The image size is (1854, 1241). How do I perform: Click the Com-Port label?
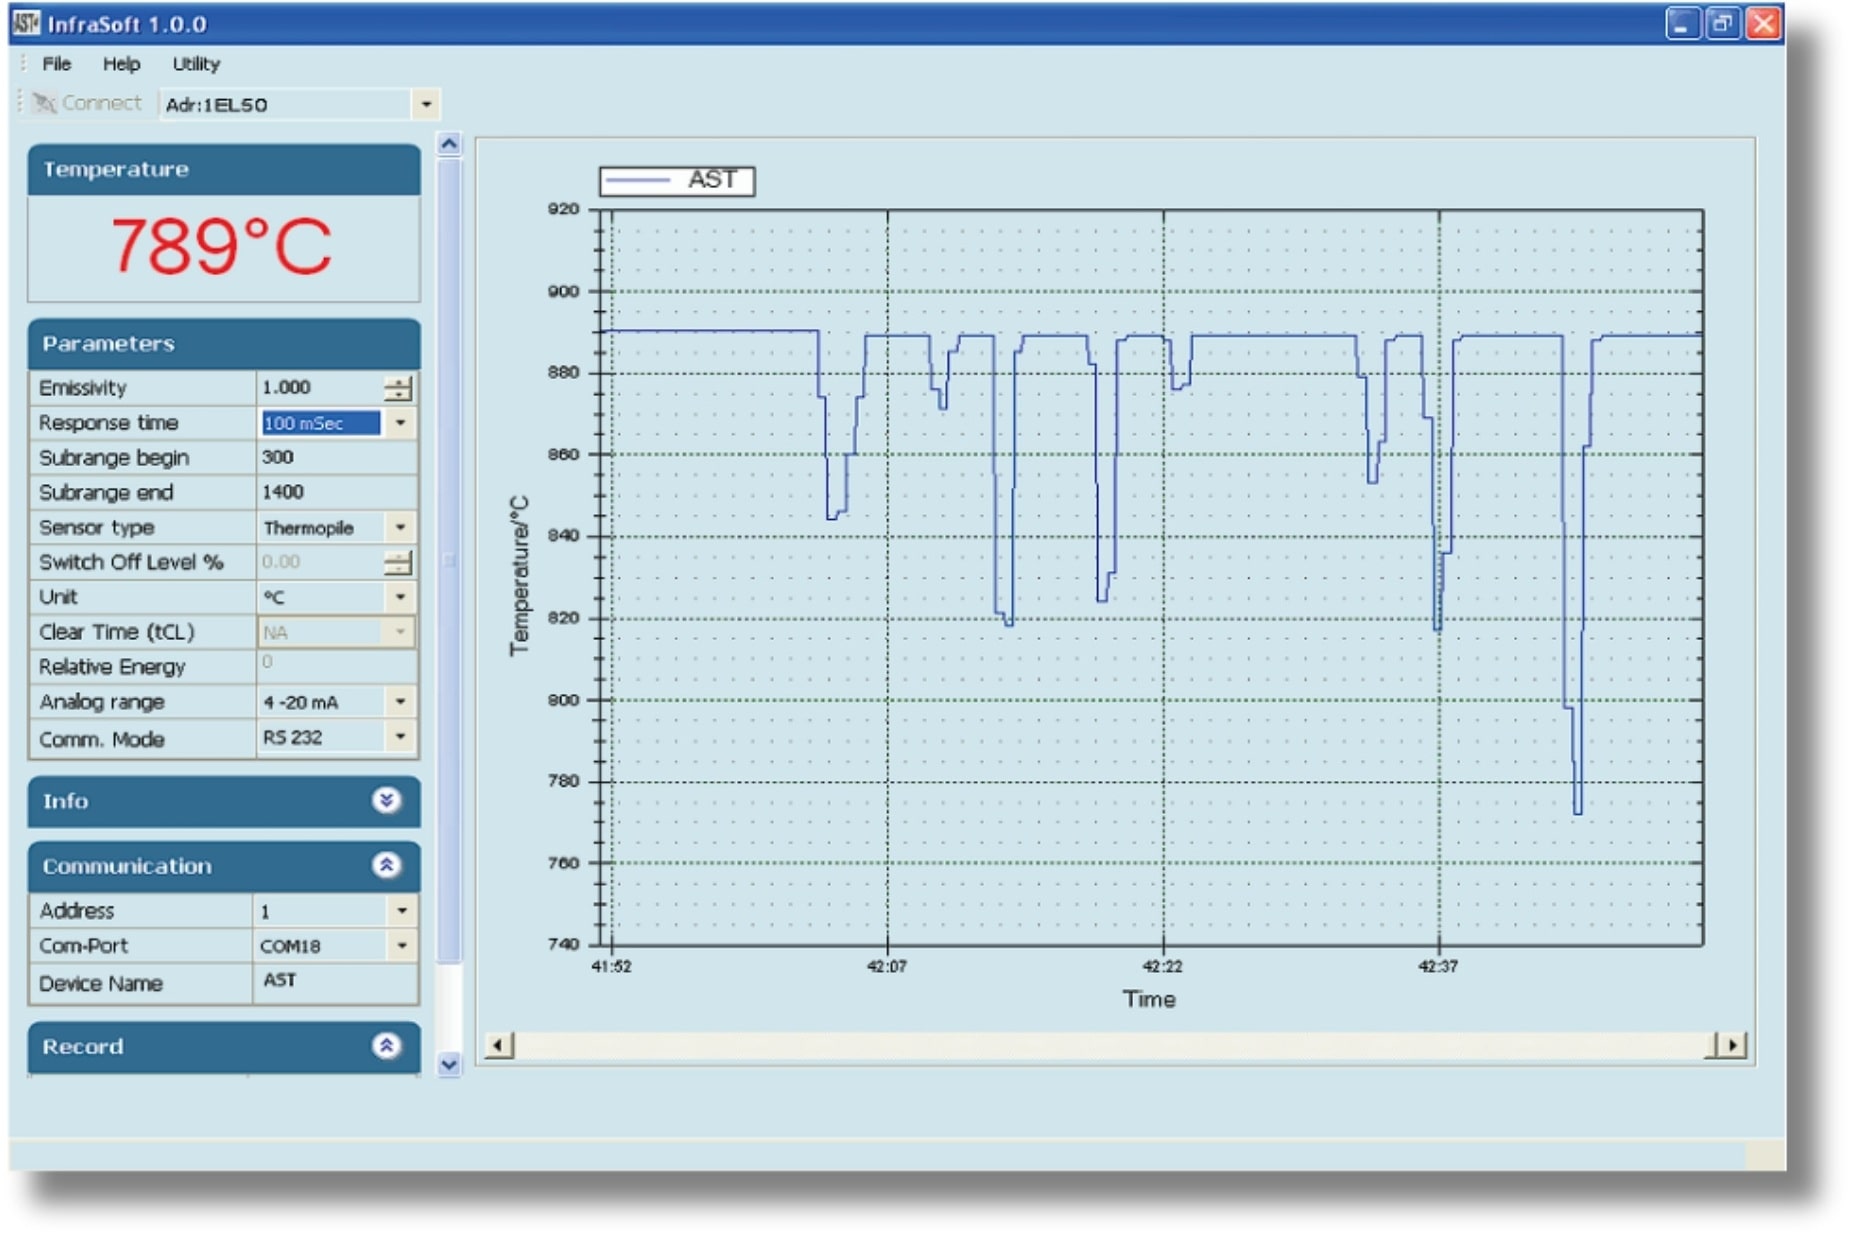[x=83, y=945]
